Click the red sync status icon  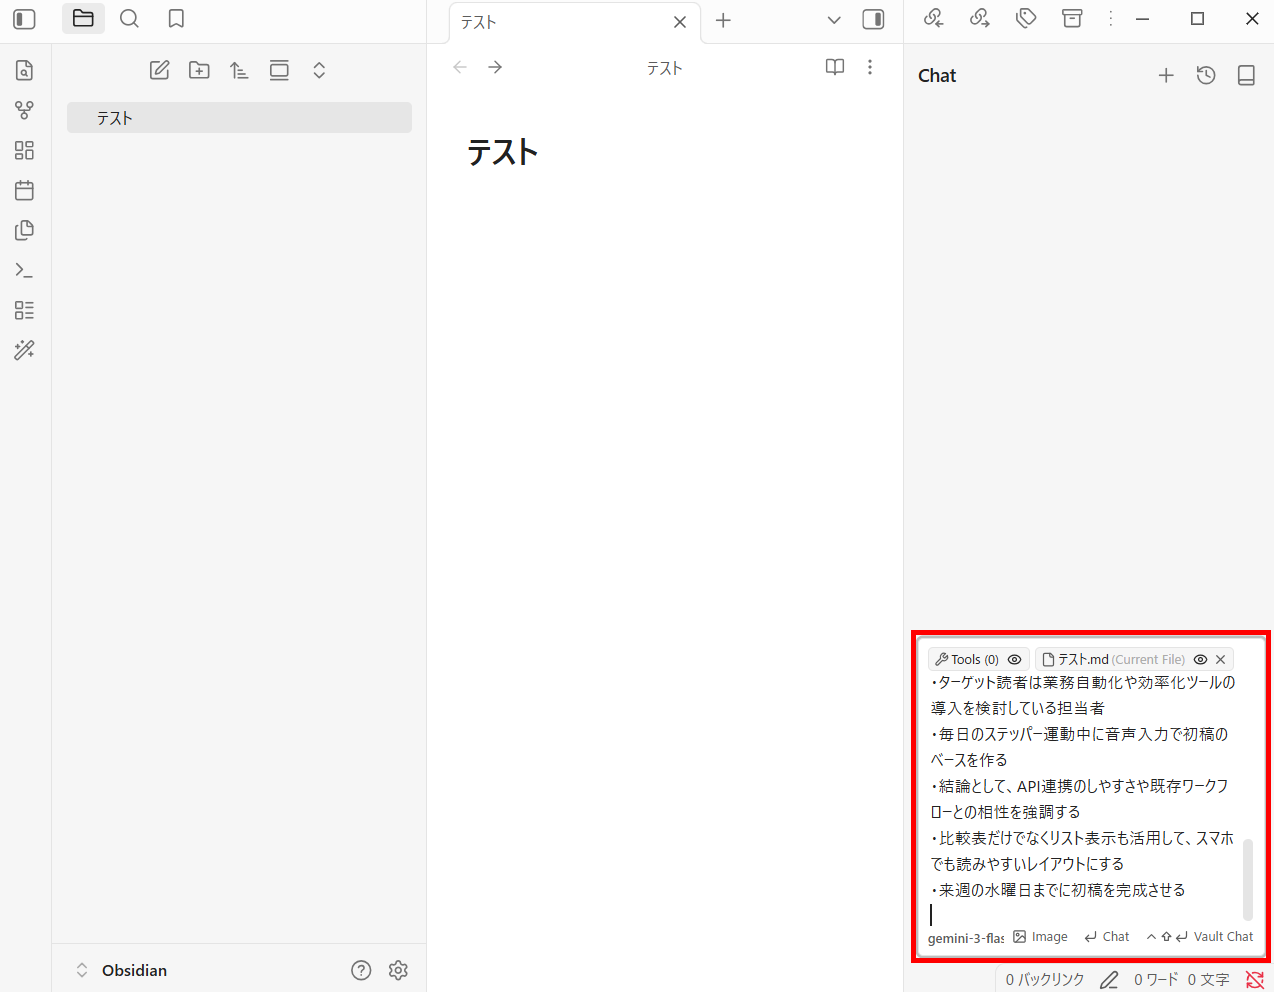tap(1255, 980)
